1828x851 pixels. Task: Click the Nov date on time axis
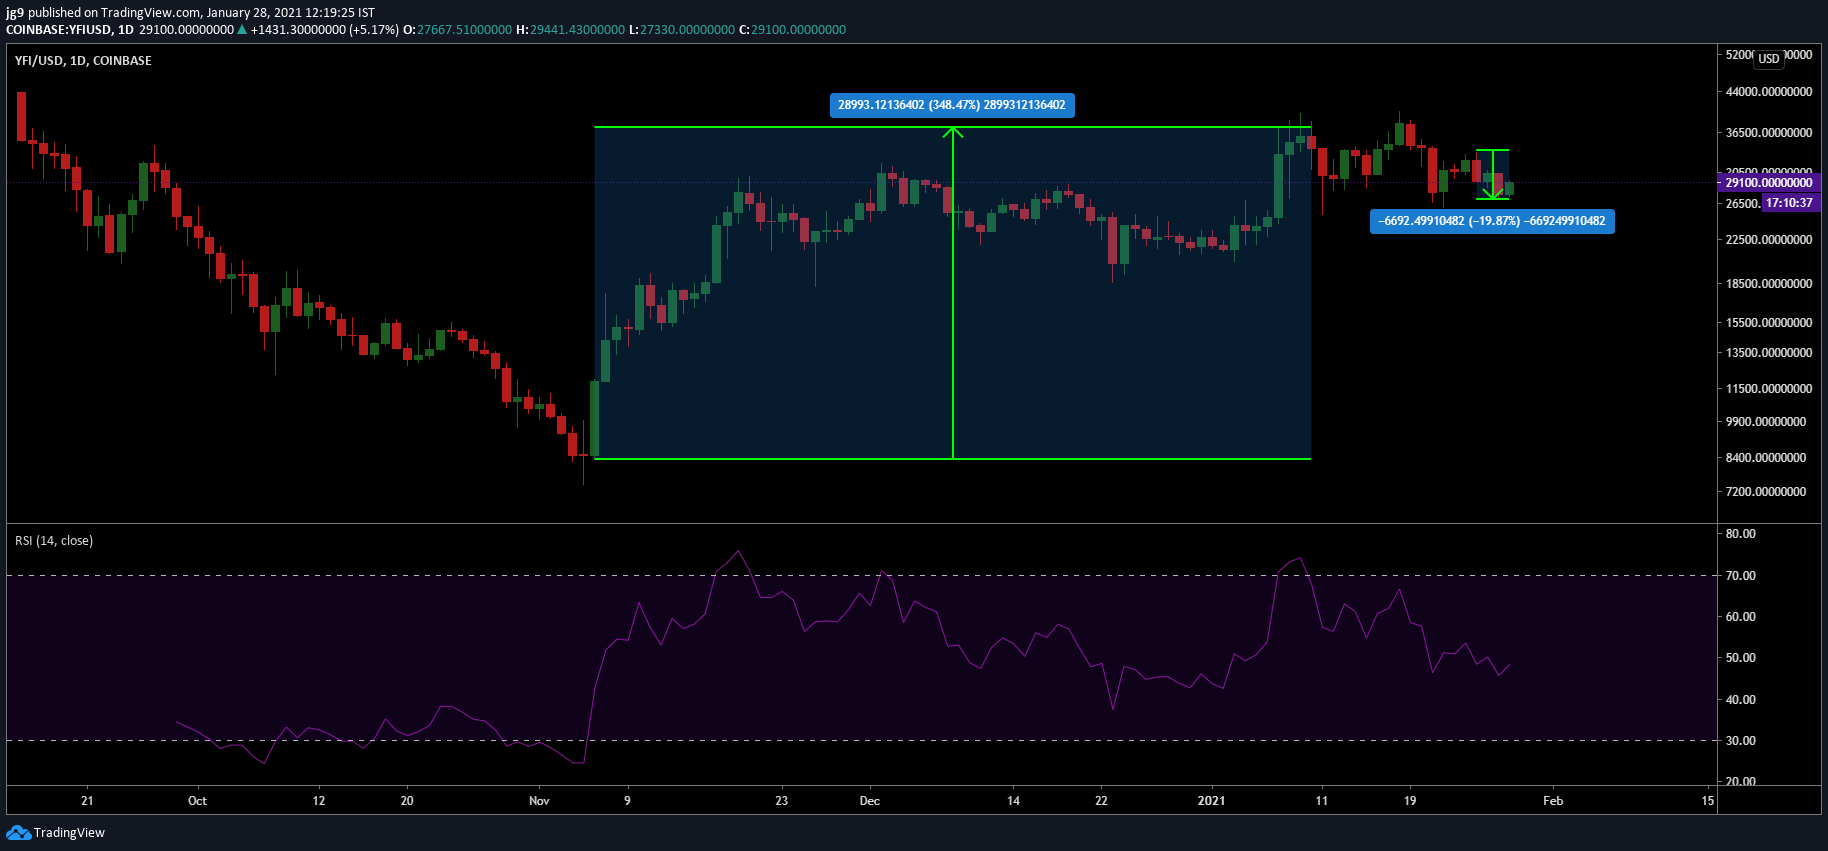click(539, 801)
